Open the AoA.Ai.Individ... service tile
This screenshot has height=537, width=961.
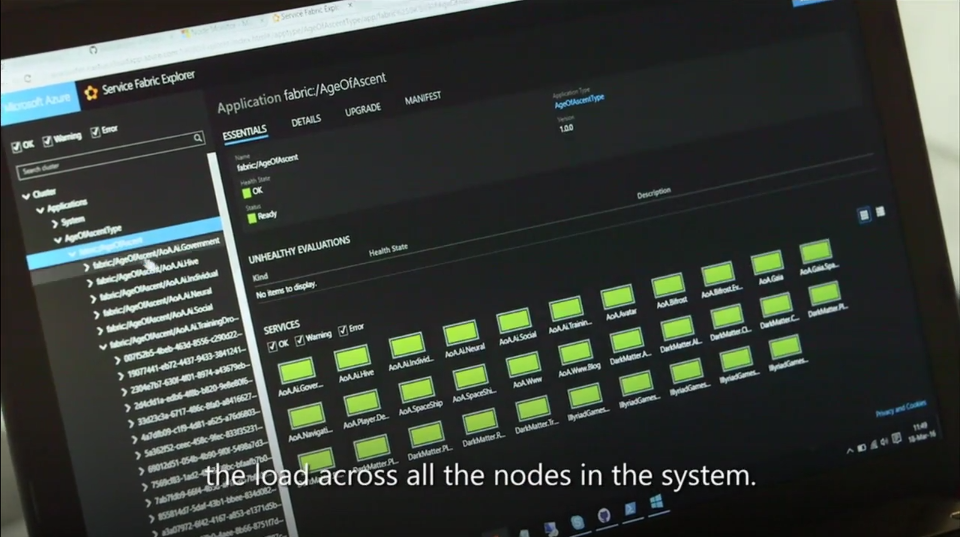(406, 346)
